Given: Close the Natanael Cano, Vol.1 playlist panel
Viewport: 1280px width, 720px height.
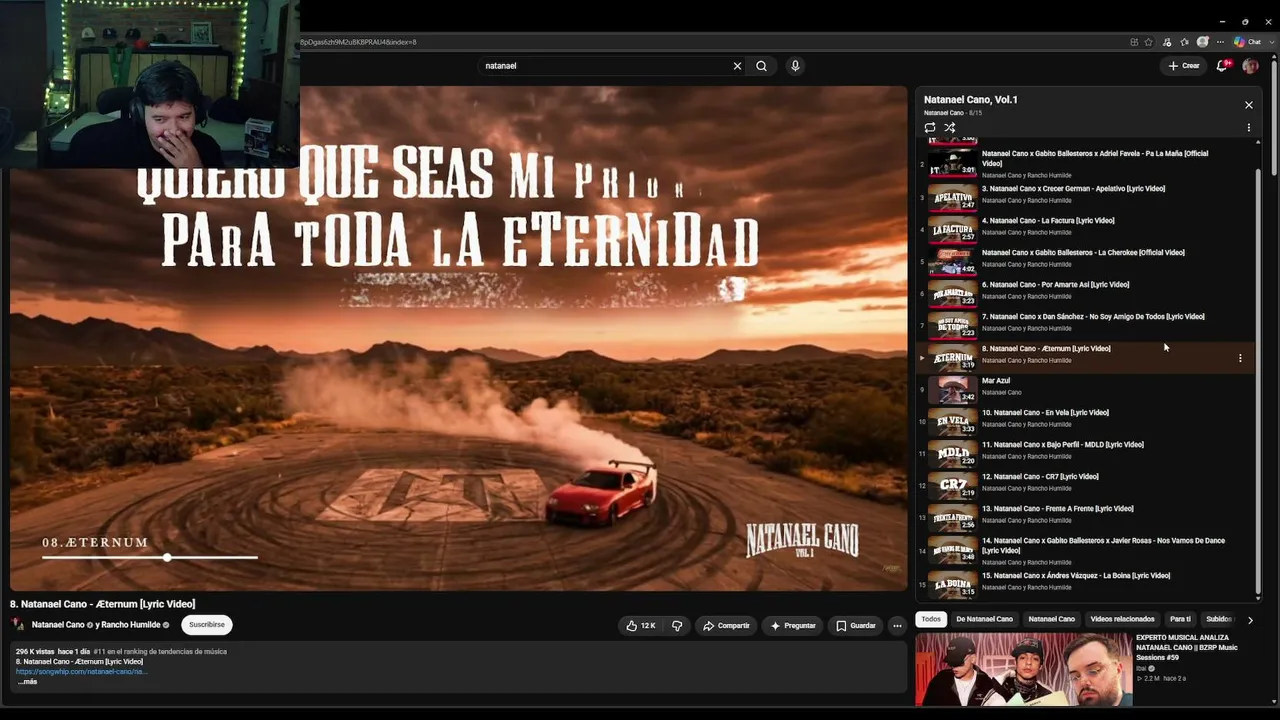Looking at the screenshot, I should pos(1248,105).
